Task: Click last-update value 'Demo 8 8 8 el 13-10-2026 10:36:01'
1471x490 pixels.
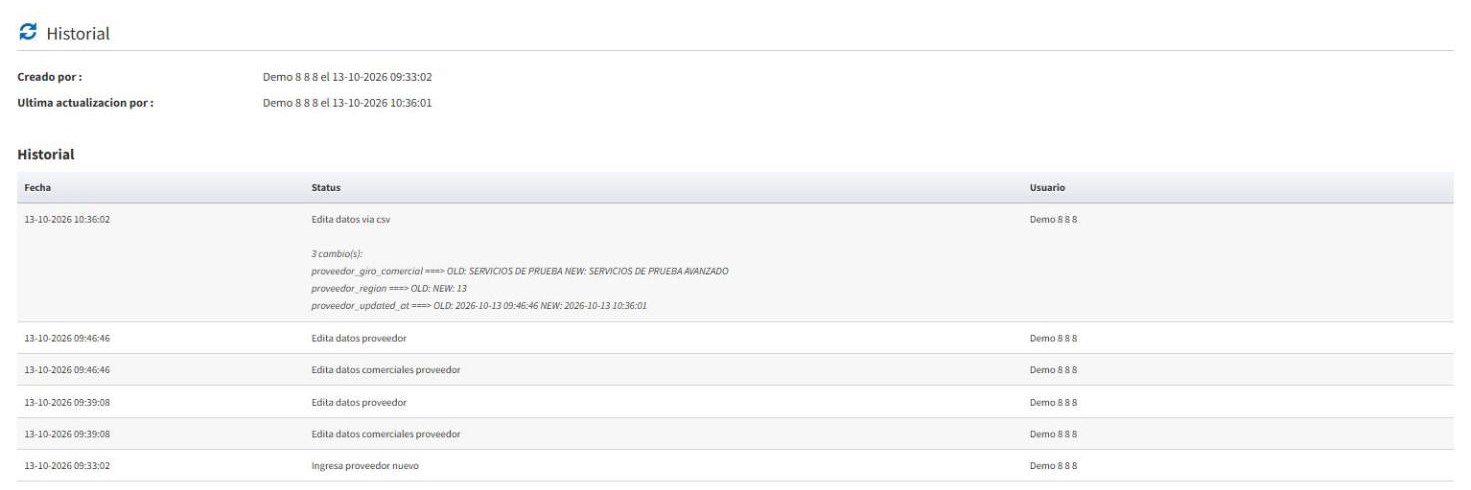Action: [347, 102]
